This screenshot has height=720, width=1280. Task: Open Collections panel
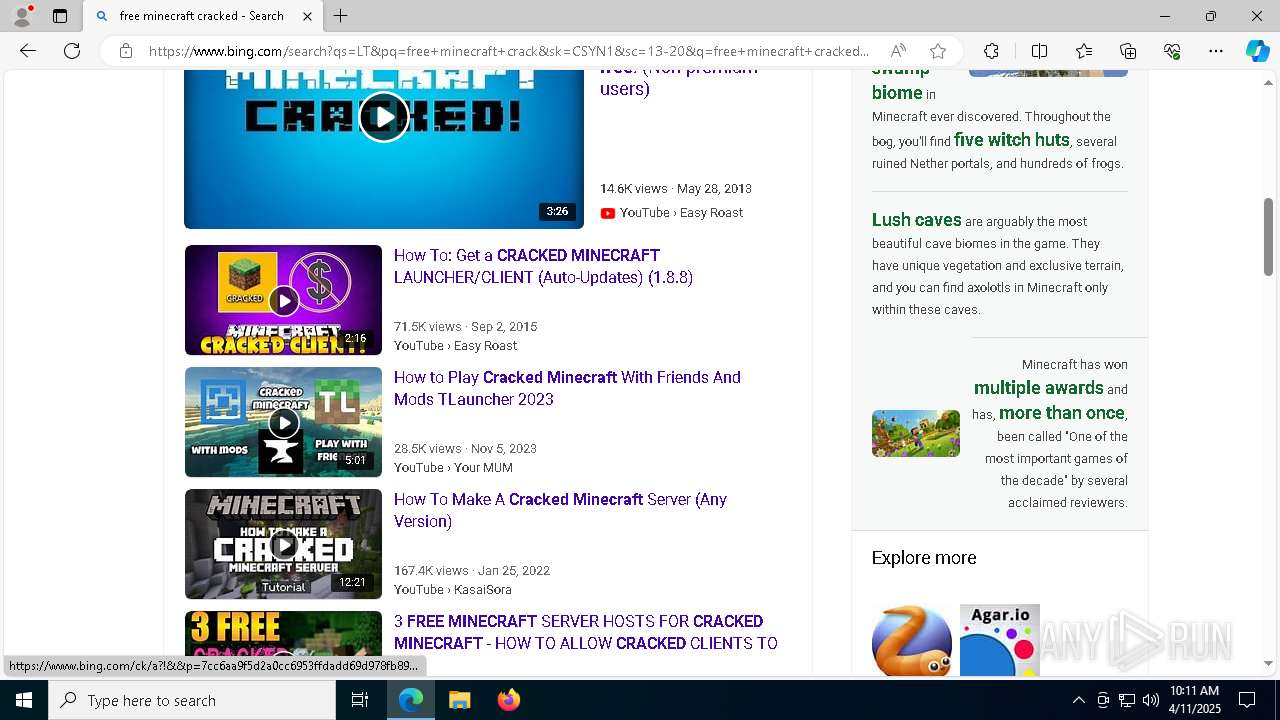(1128, 51)
